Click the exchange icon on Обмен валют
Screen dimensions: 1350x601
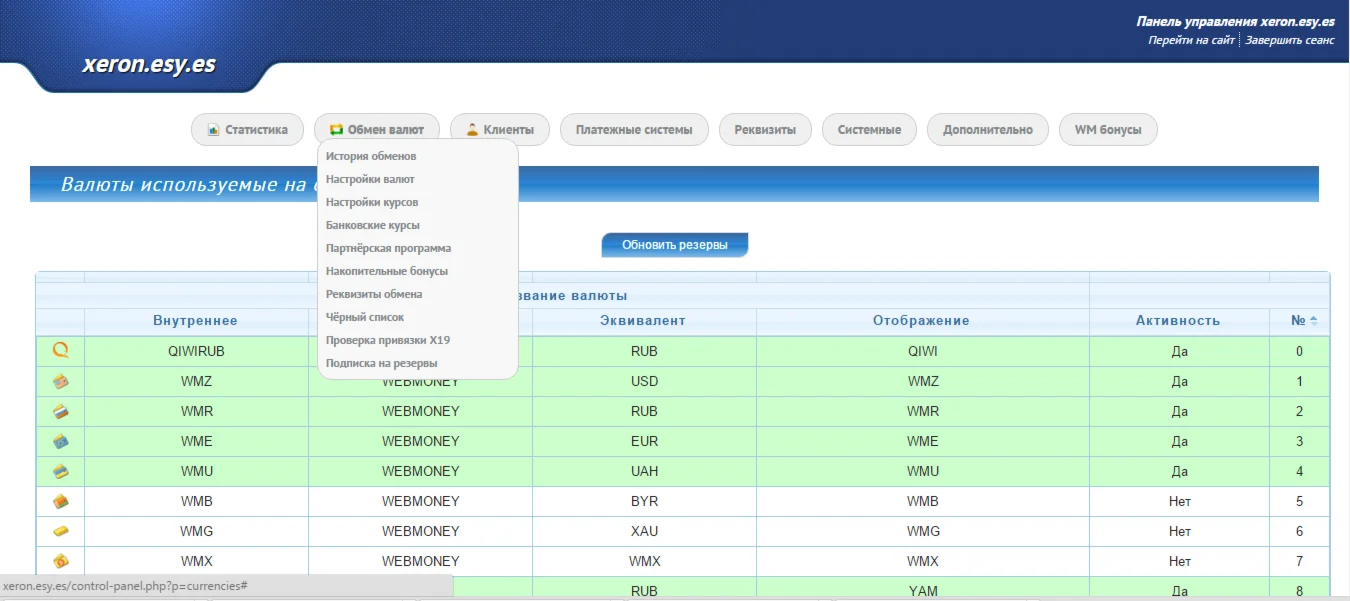click(x=337, y=129)
